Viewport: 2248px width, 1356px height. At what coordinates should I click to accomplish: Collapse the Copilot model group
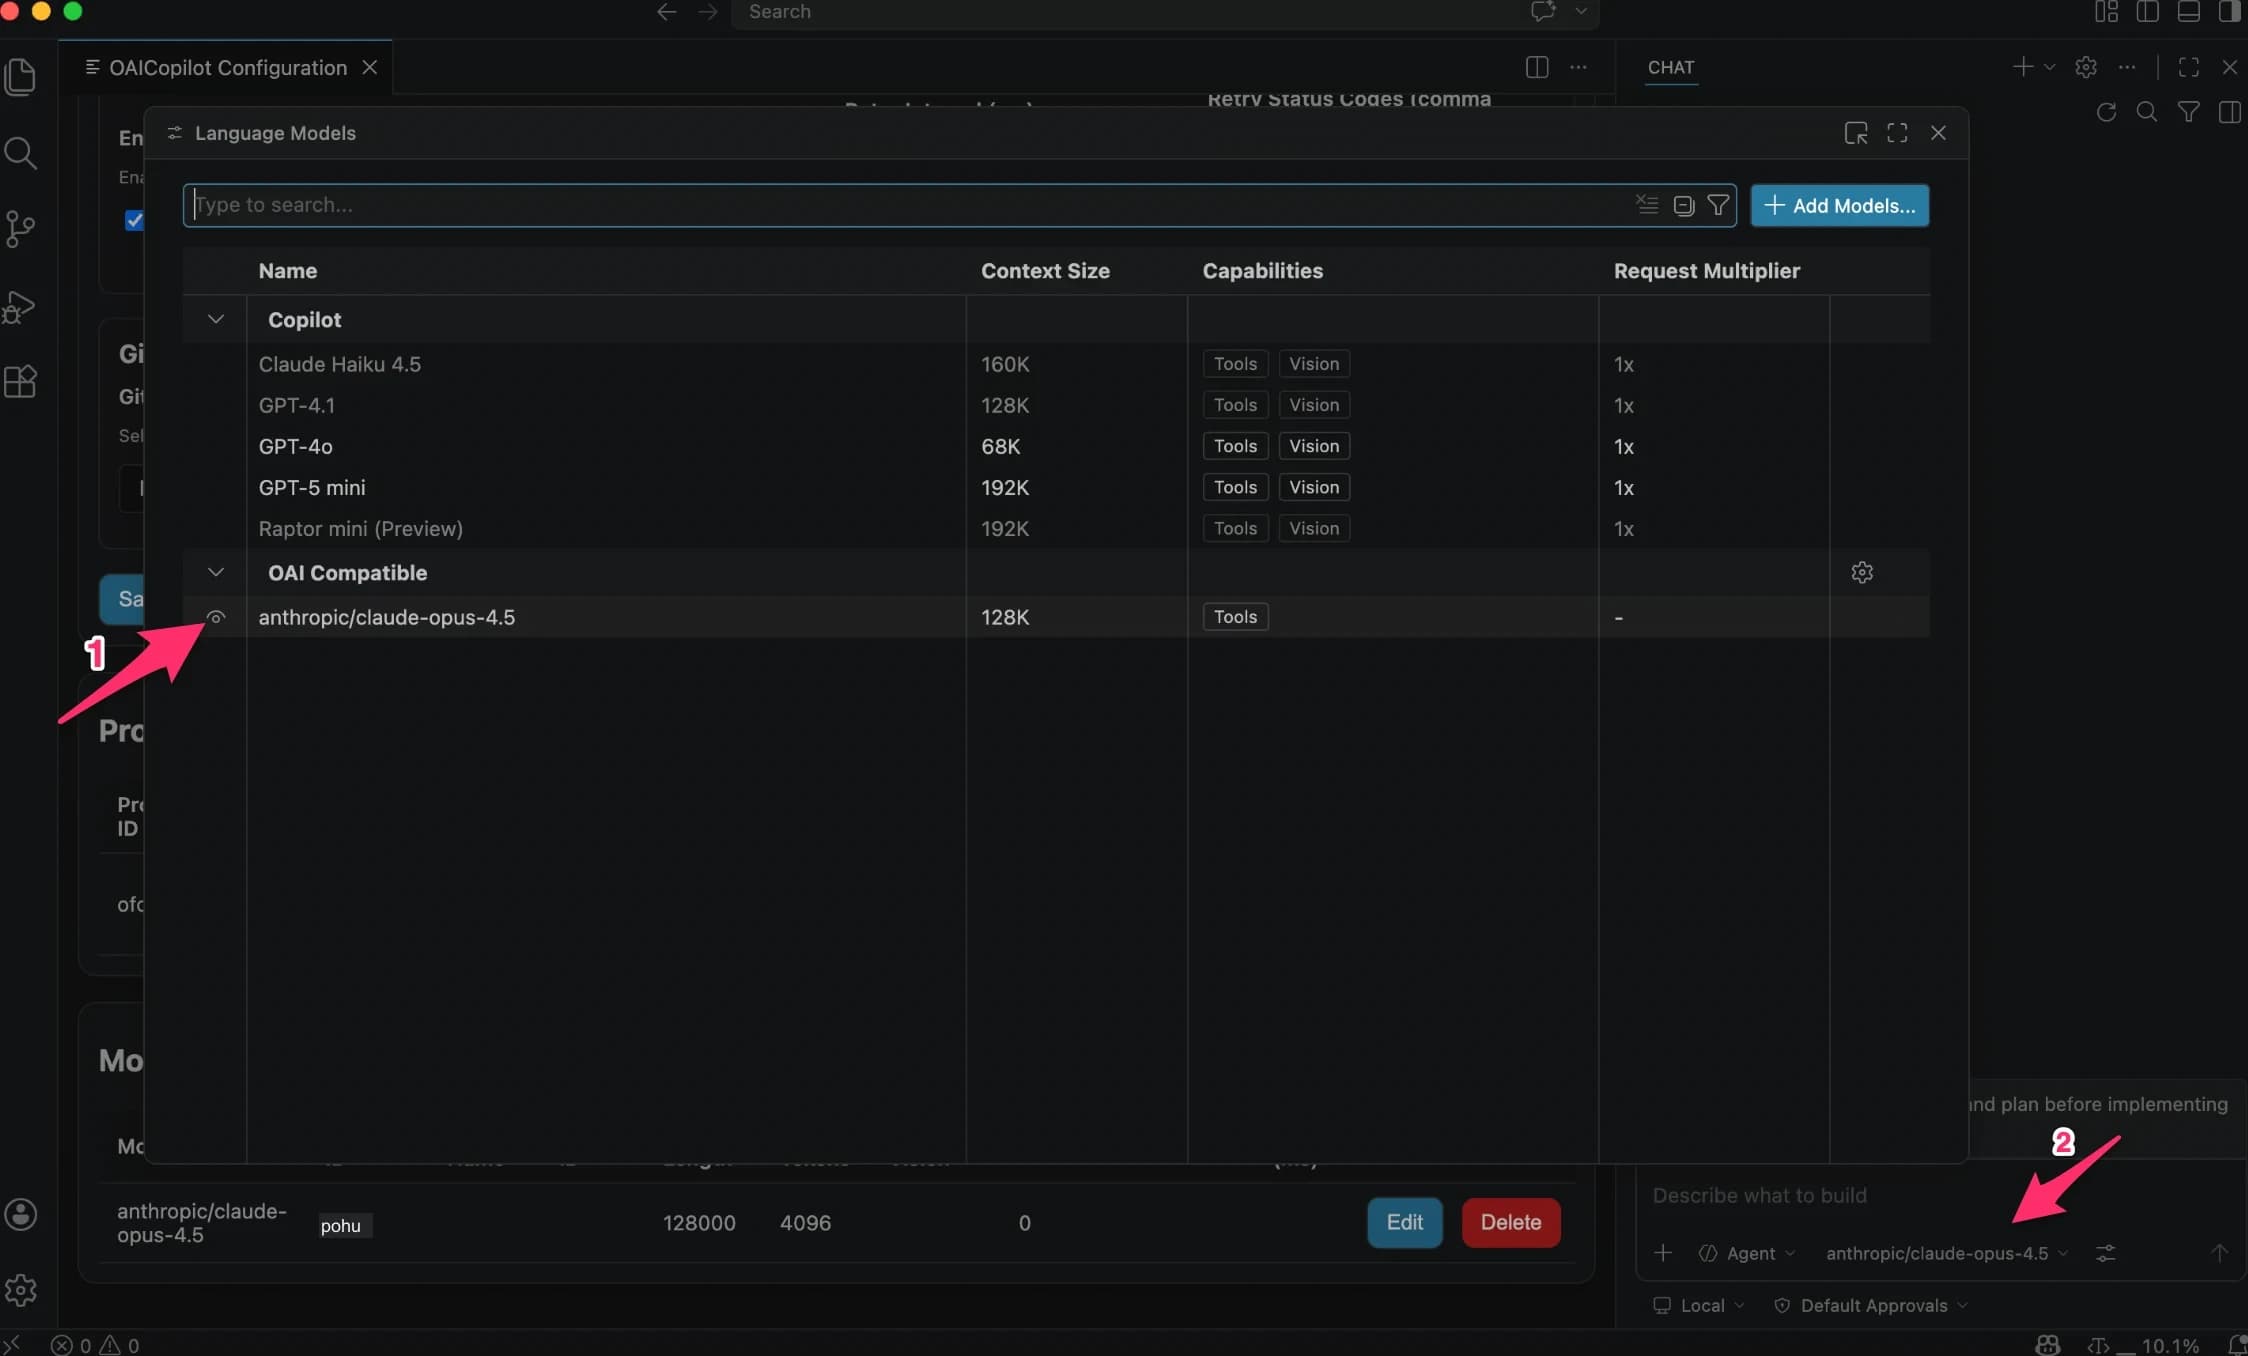(215, 319)
